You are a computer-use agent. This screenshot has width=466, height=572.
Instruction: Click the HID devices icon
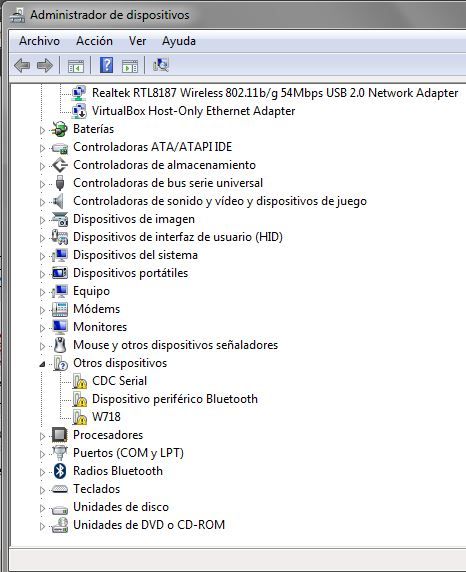(59, 237)
